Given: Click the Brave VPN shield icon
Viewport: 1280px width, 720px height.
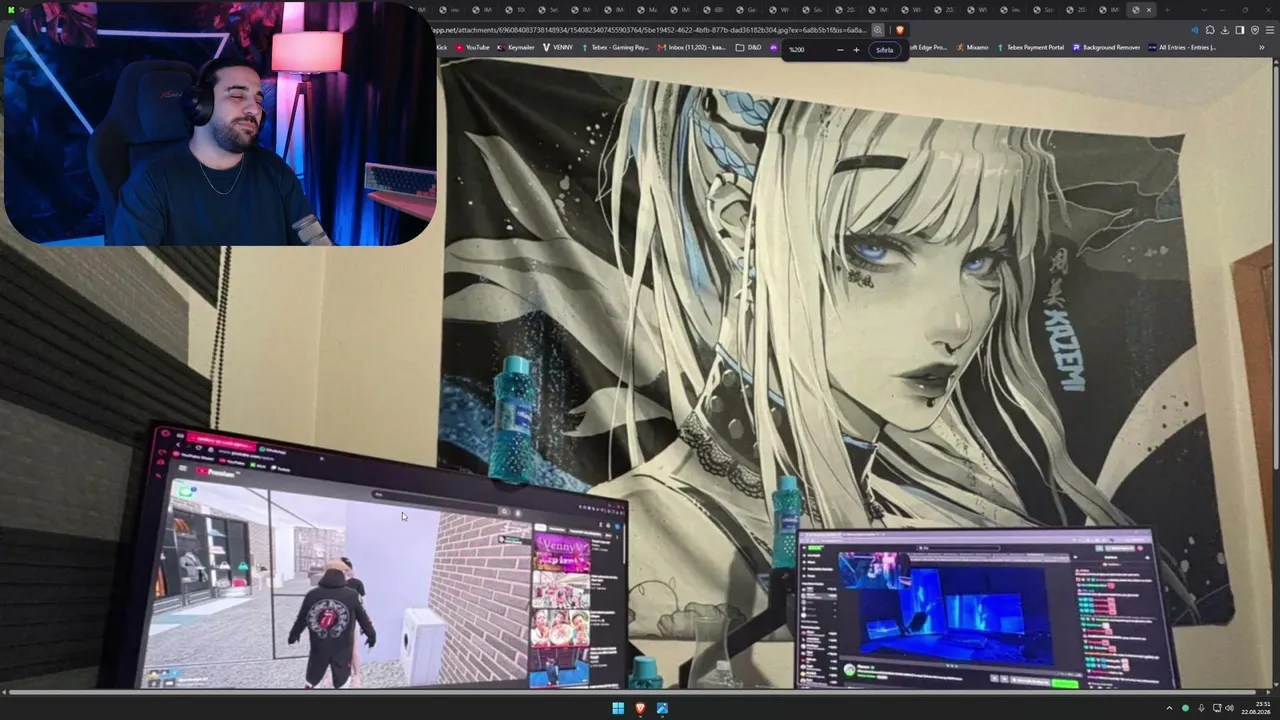Looking at the screenshot, I should 1254,30.
